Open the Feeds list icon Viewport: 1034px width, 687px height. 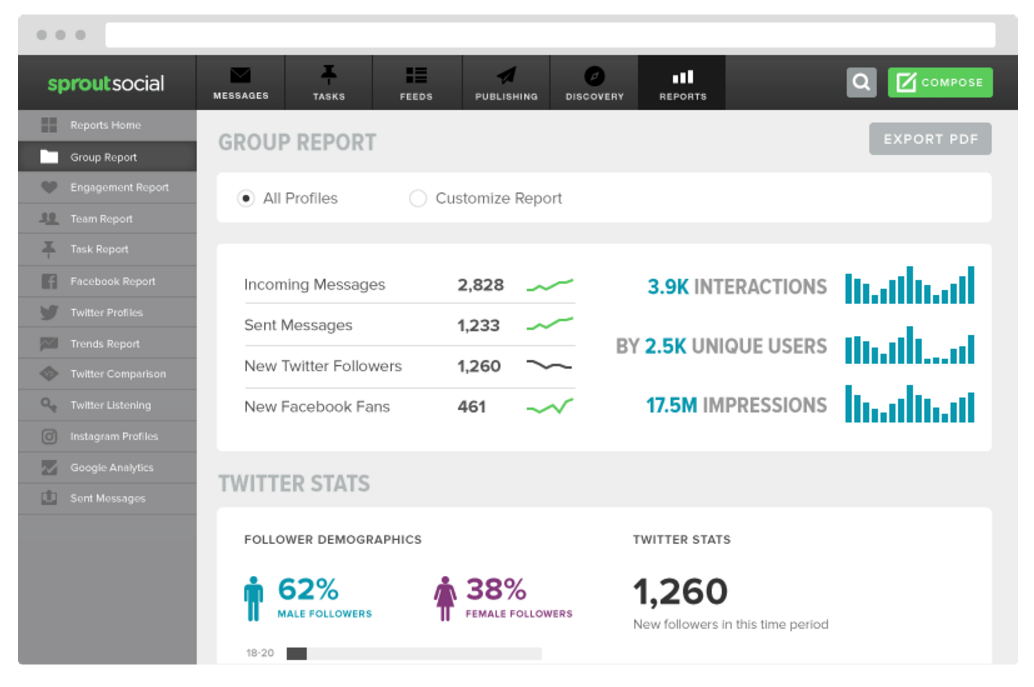point(416,75)
